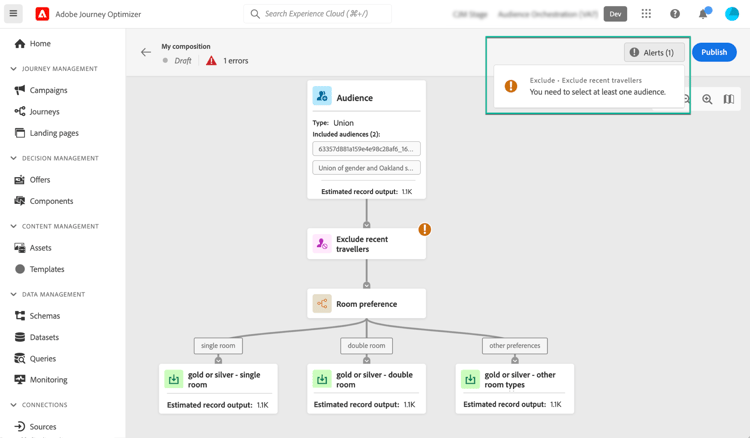The width and height of the screenshot is (750, 438).
Task: Select the Exclude recent travellers node
Action: pyautogui.click(x=366, y=244)
